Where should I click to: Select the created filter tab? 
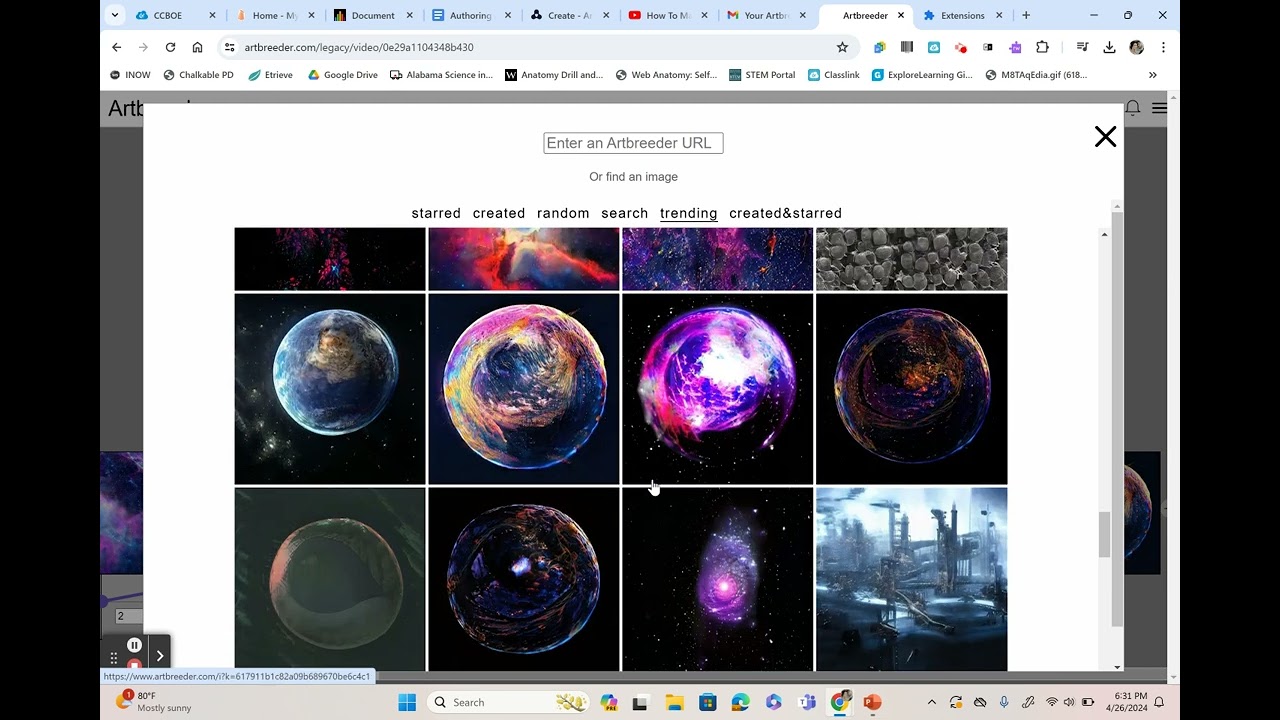tap(499, 213)
